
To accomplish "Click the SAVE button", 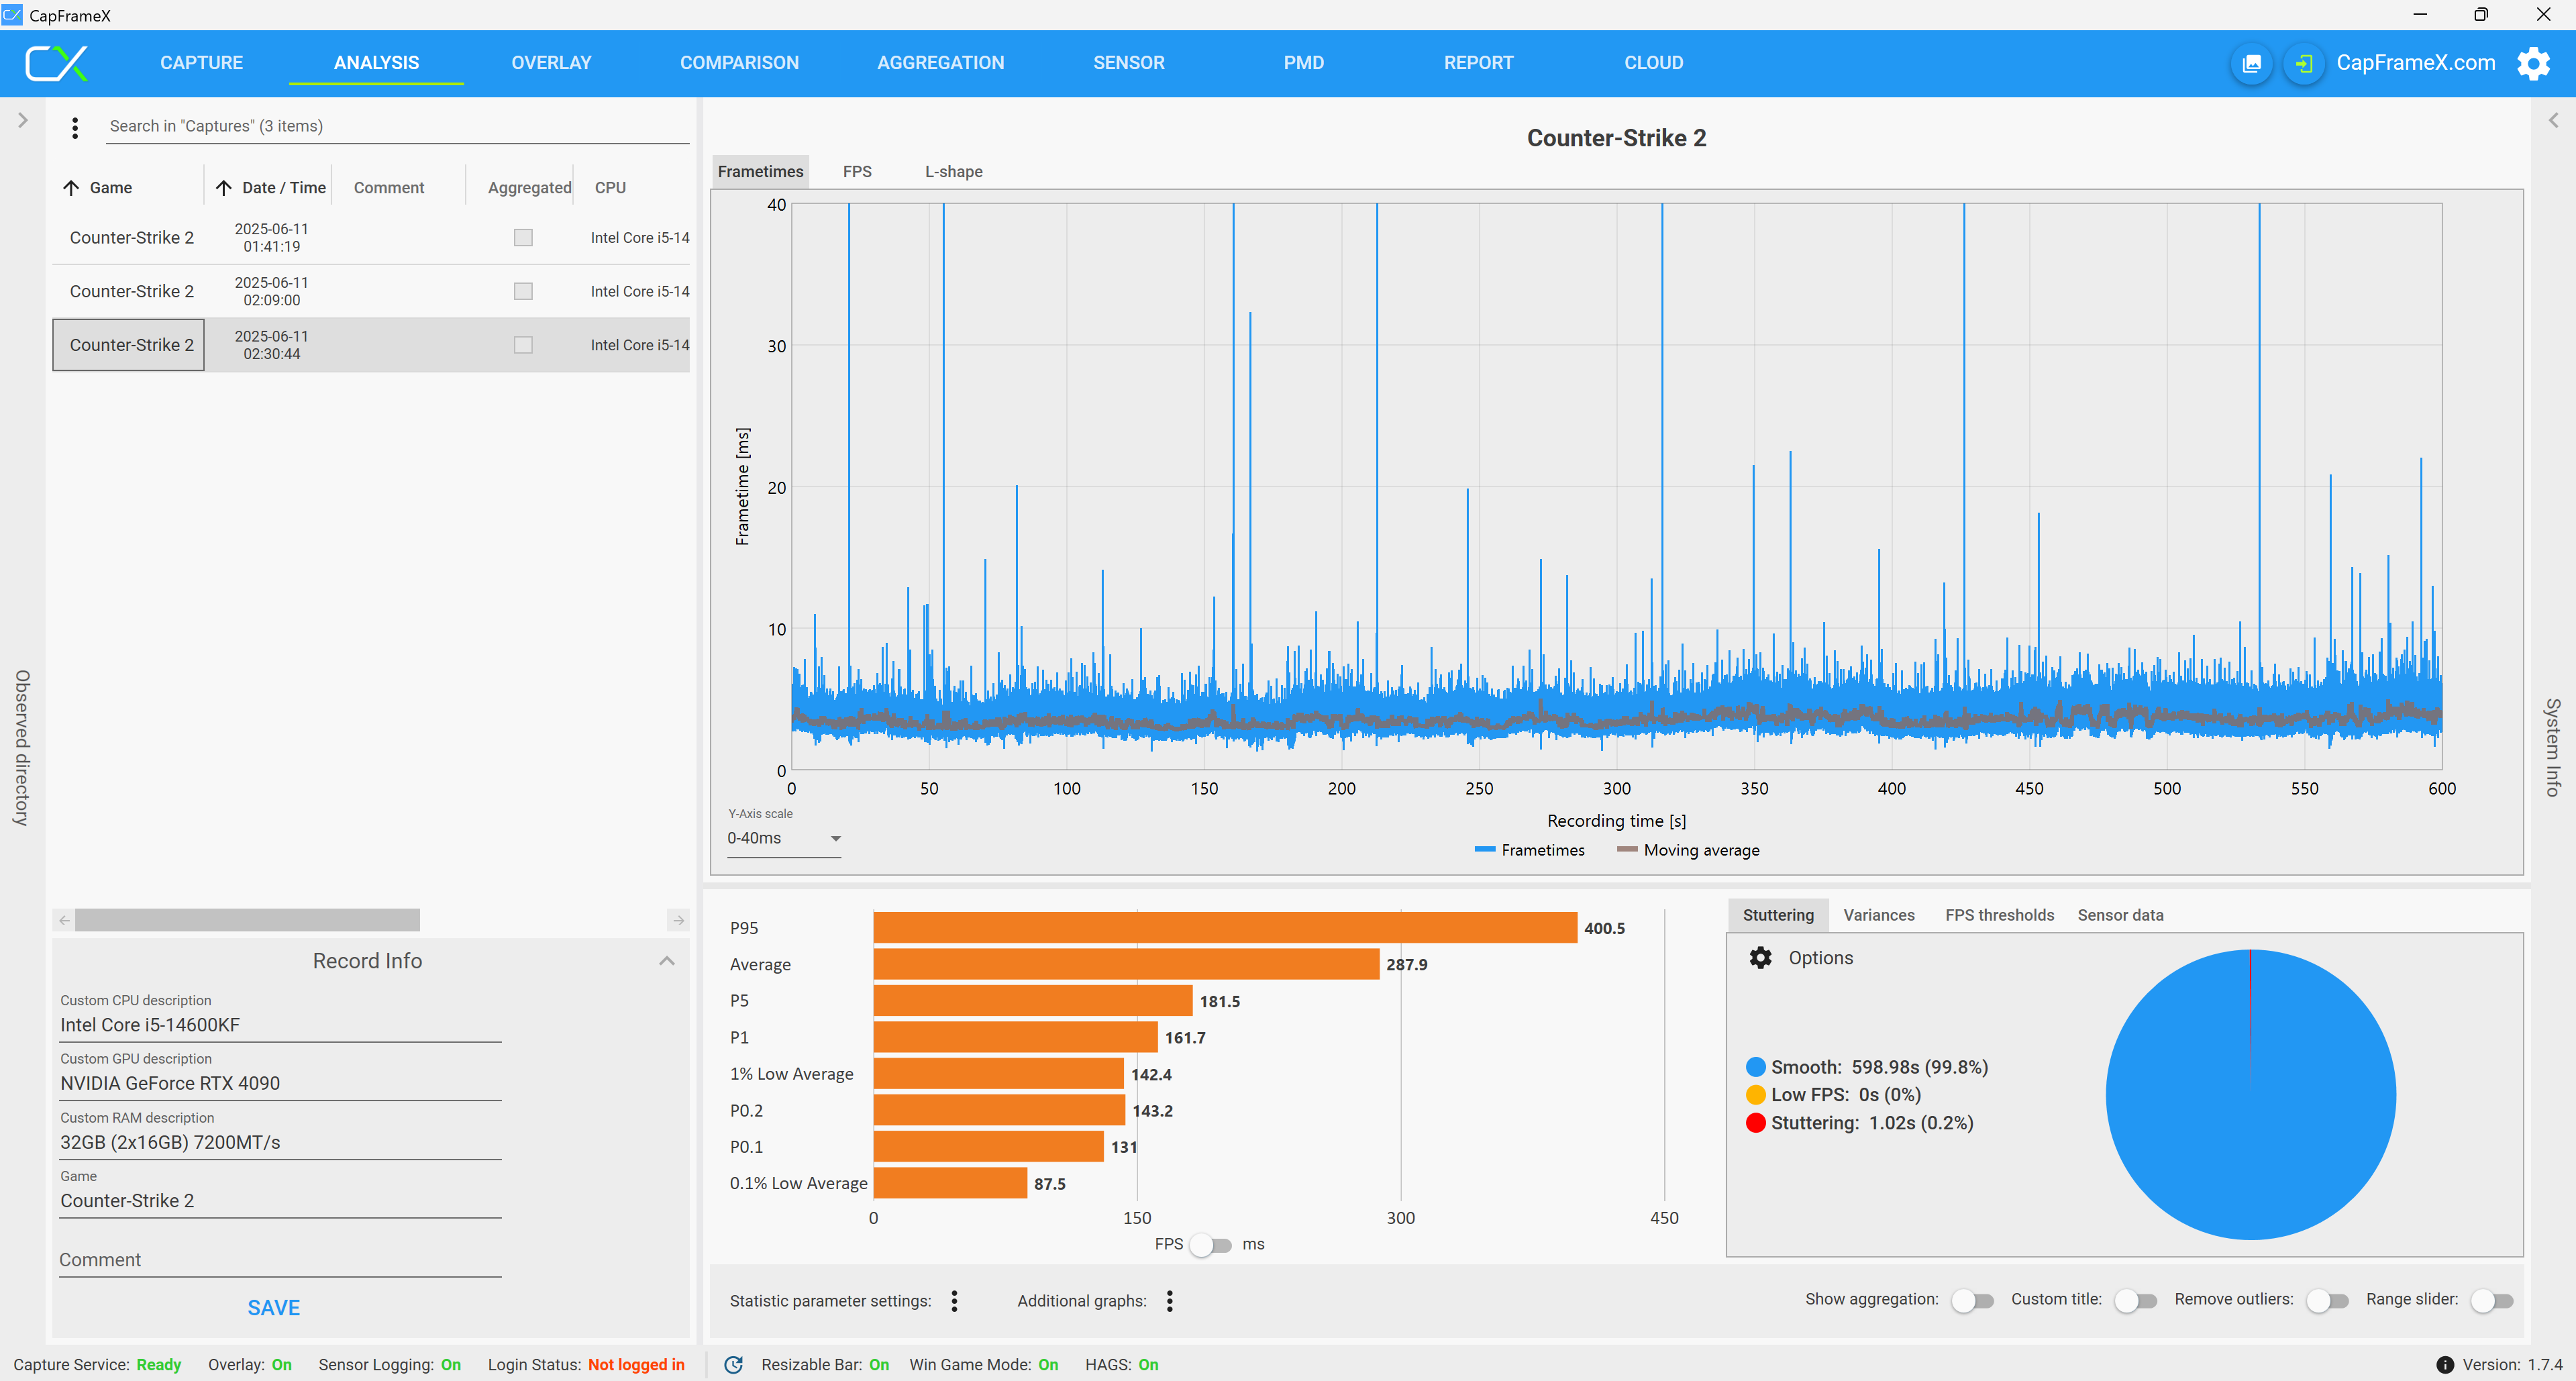I will pos(273,1307).
